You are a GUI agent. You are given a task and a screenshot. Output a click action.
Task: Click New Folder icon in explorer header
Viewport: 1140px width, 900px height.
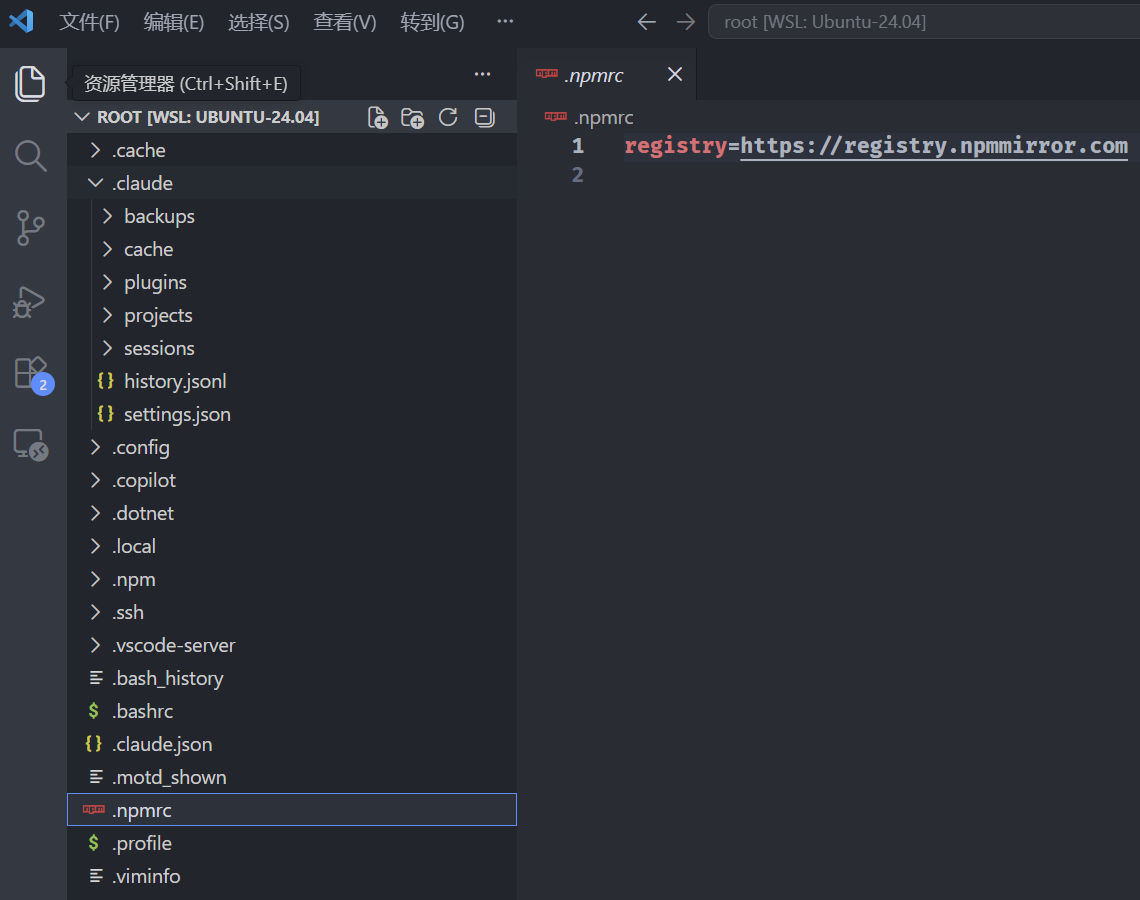412,118
